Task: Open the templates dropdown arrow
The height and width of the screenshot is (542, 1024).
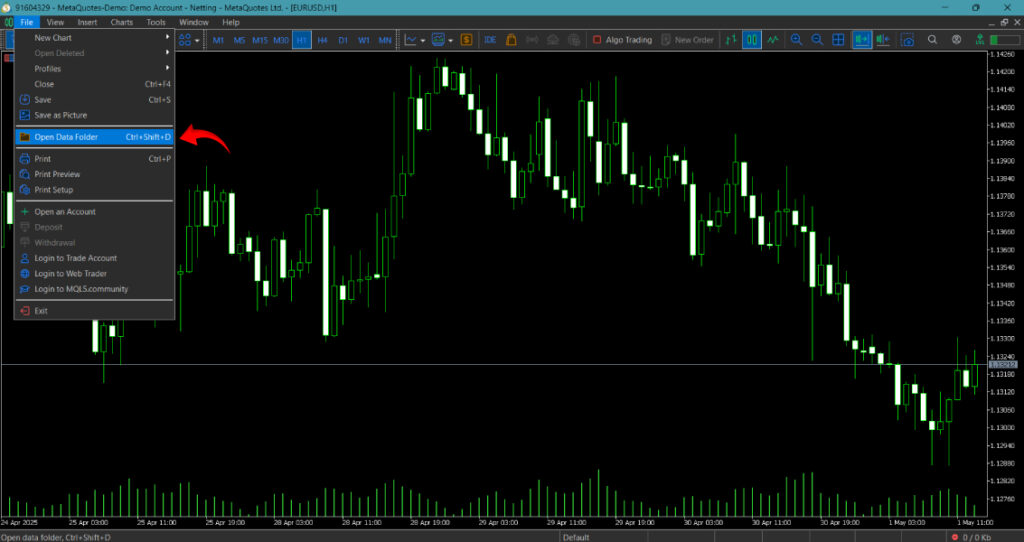Action: click(451, 40)
